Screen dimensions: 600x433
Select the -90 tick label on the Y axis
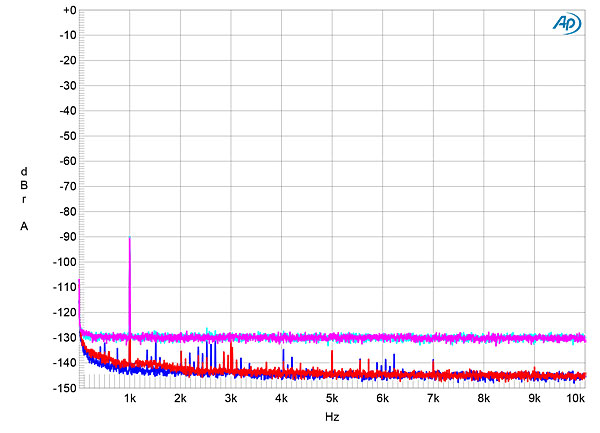pyautogui.click(x=66, y=237)
